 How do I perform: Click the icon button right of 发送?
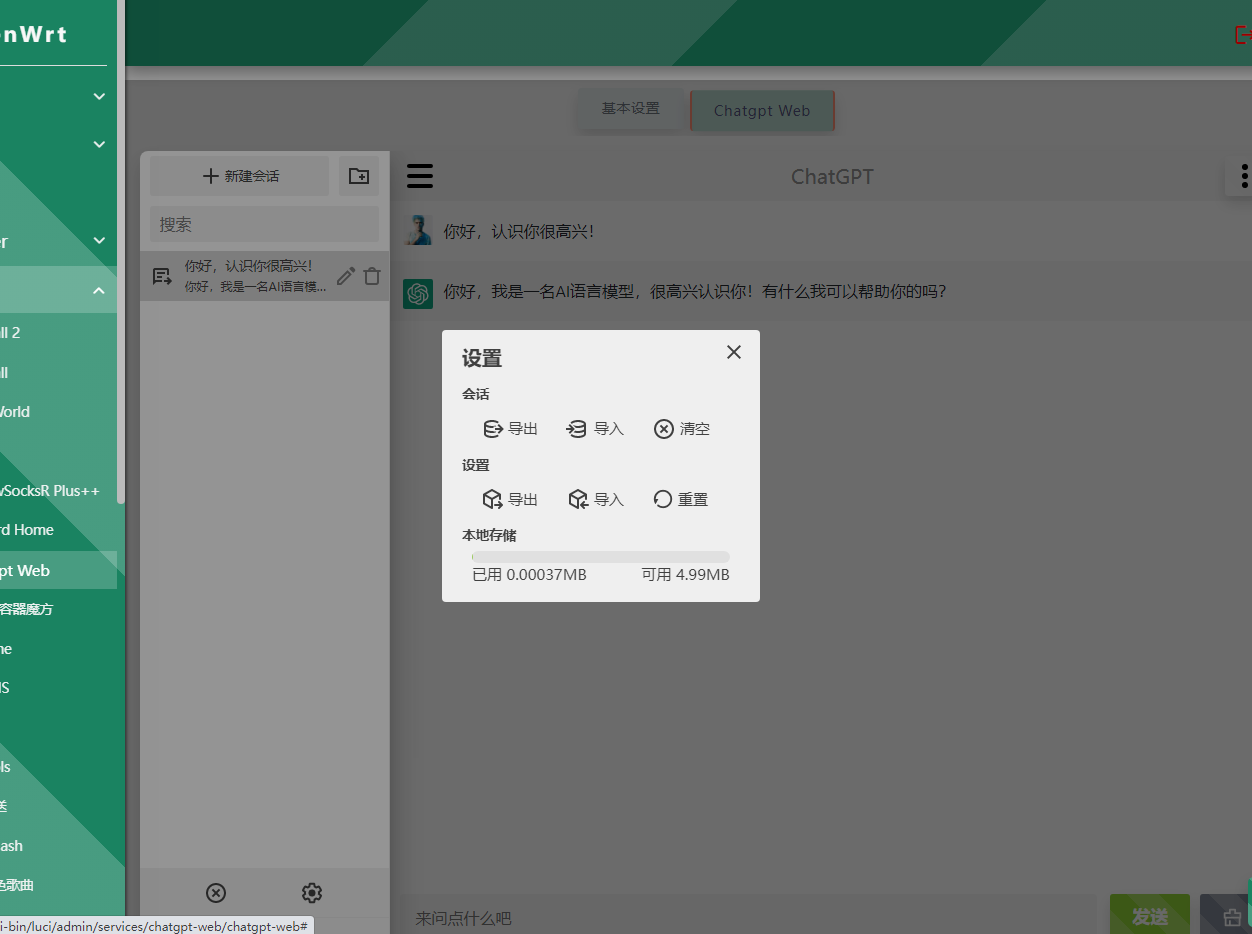[1230, 916]
